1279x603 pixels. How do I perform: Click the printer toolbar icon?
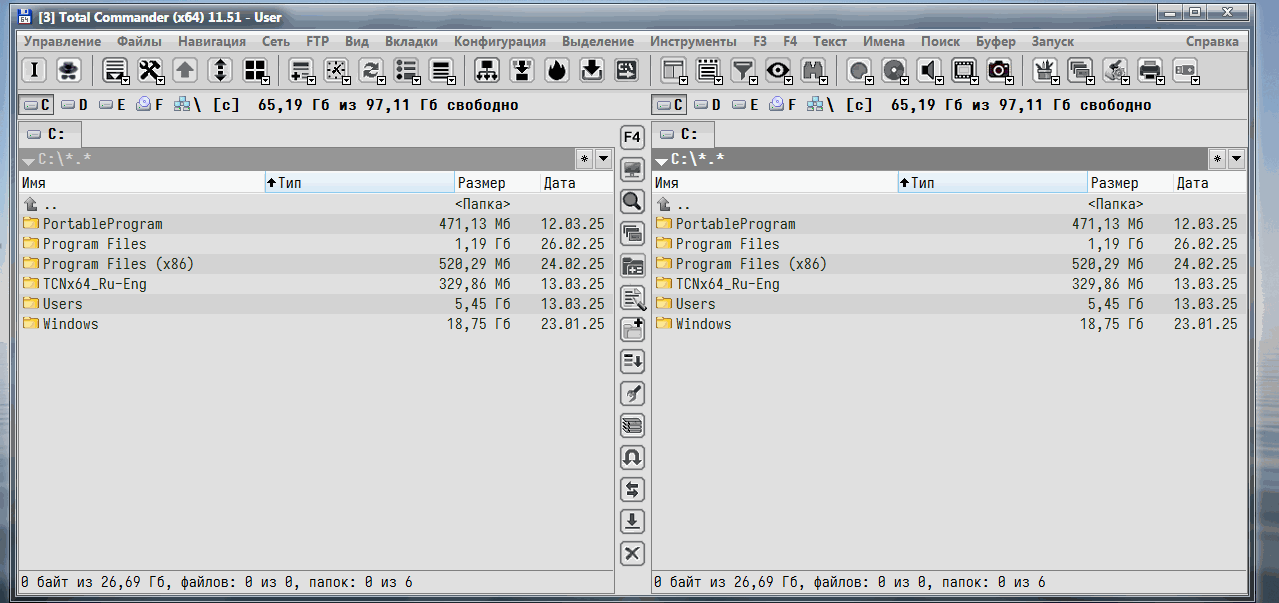tap(1150, 70)
